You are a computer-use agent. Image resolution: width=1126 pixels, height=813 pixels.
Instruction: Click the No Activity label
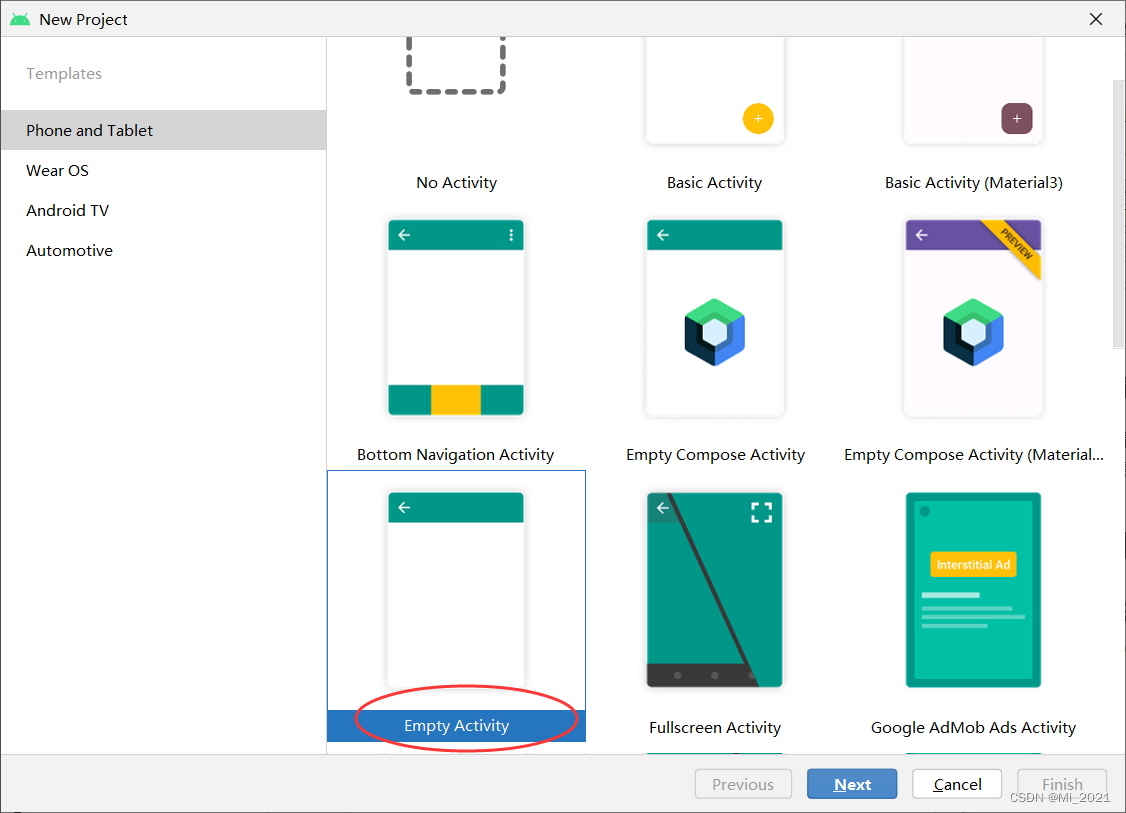coord(457,182)
